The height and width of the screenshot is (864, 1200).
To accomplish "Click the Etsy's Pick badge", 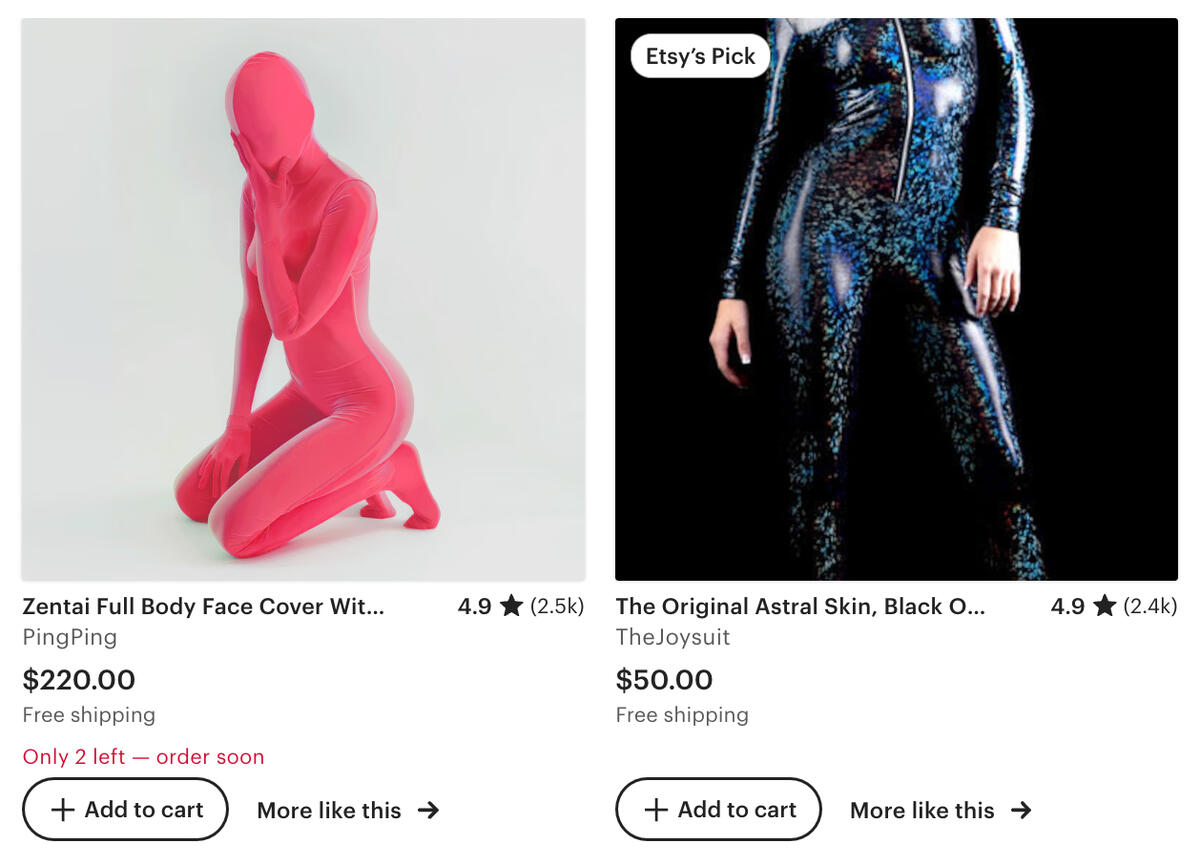I will coord(700,57).
